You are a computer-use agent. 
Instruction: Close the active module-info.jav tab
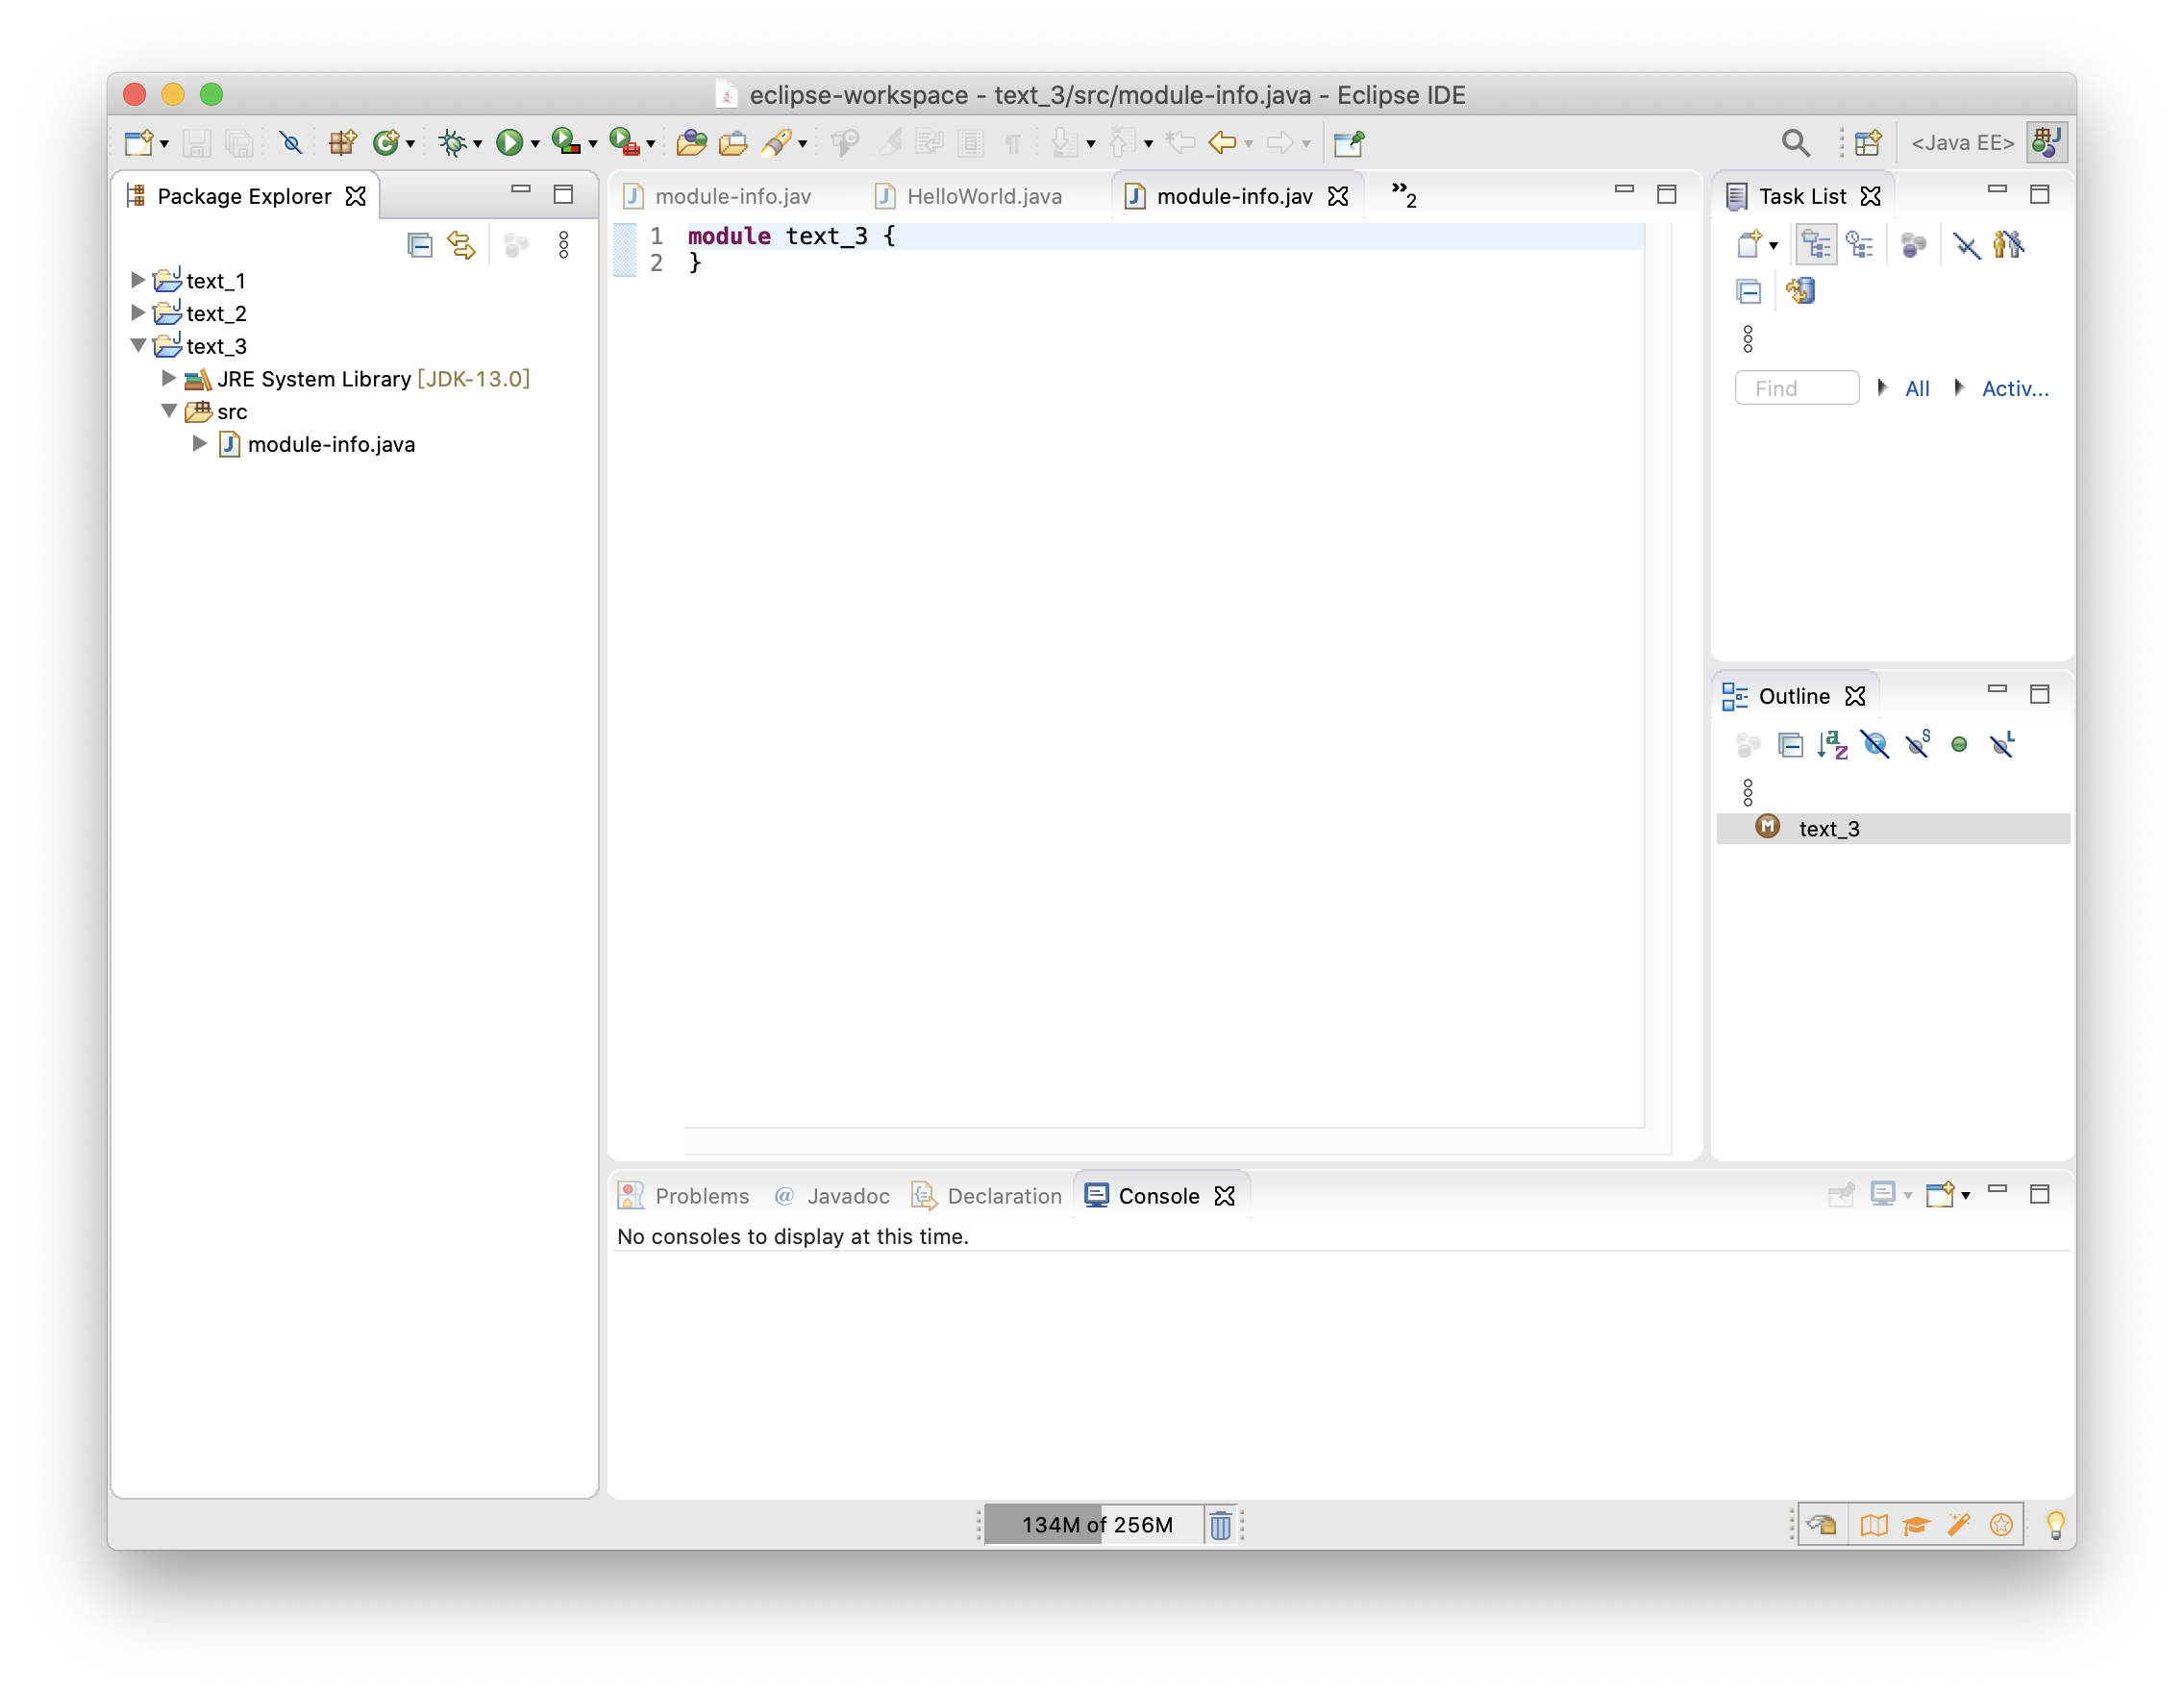[x=1338, y=197]
